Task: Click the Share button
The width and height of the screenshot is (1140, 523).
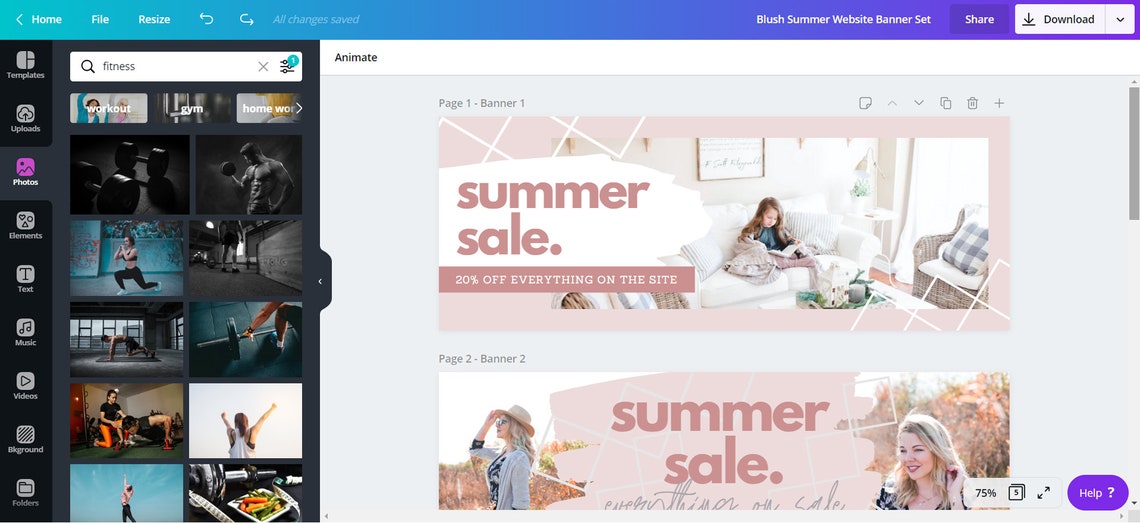Action: pyautogui.click(x=979, y=20)
